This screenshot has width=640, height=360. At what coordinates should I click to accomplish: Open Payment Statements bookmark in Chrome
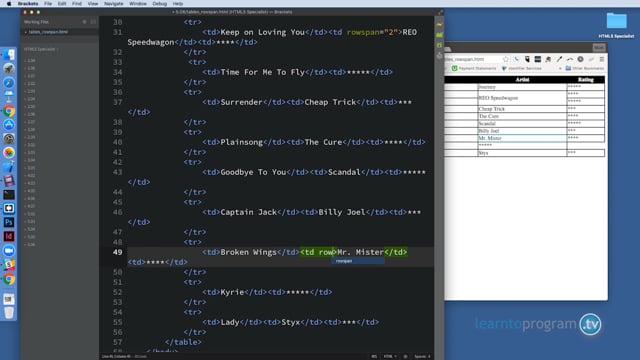pos(474,69)
